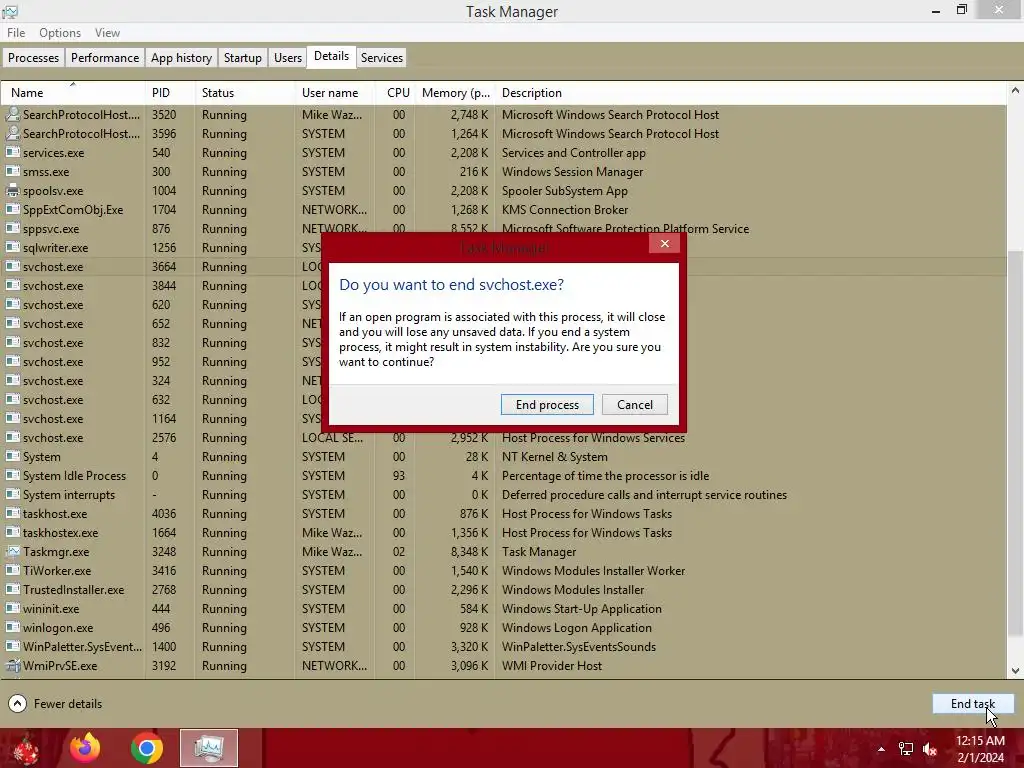Click the taskhostex.exe process icon
The height and width of the screenshot is (768, 1024).
coord(12,533)
